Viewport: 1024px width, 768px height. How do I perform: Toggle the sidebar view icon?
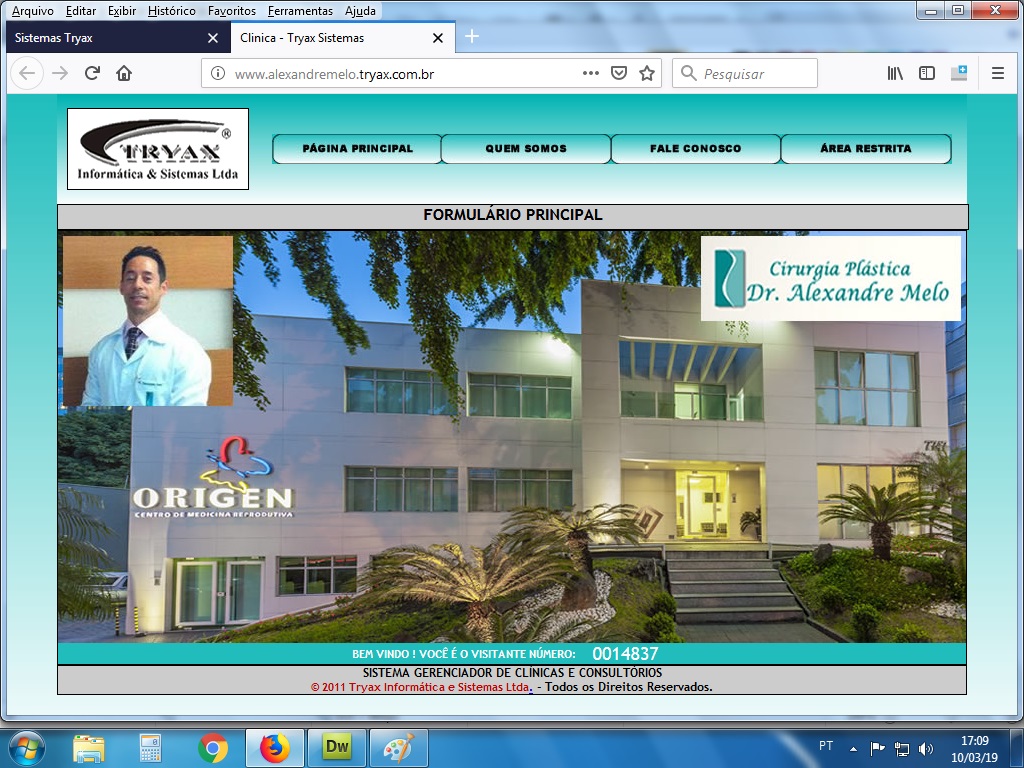927,73
